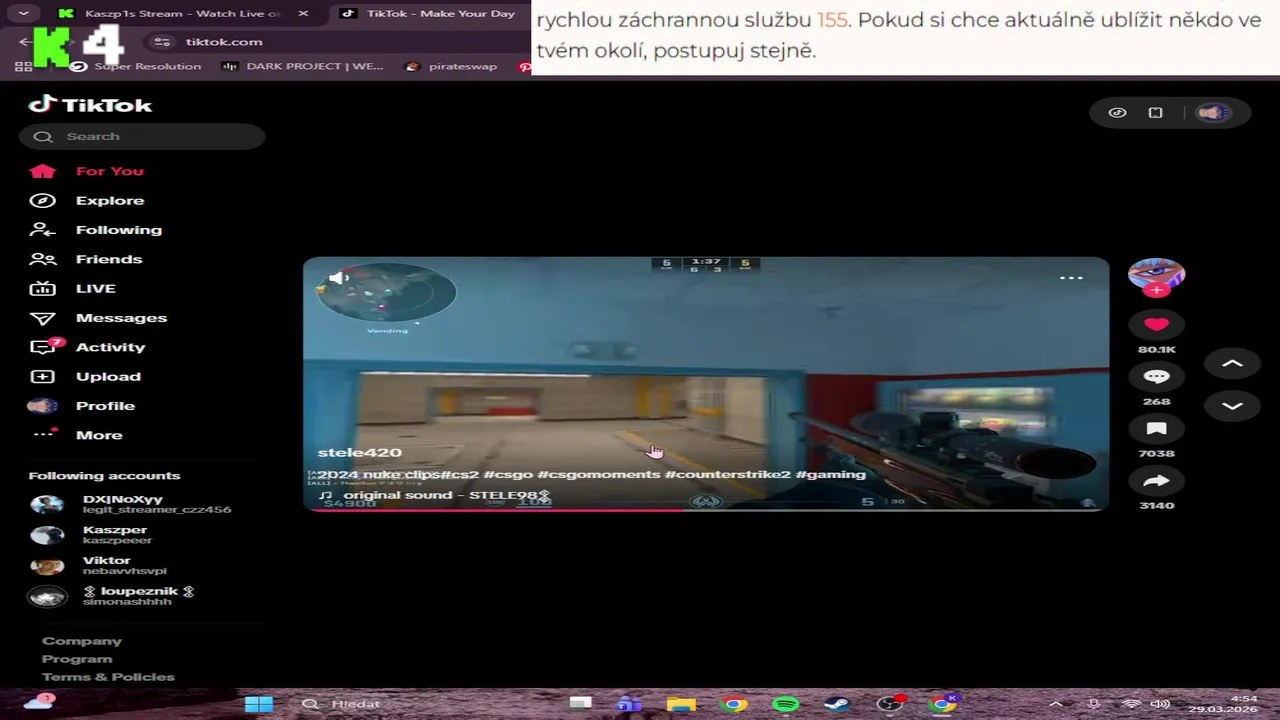Image resolution: width=1280 pixels, height=720 pixels.
Task: Click the TikTok coins icon in top pill
Action: tap(1118, 113)
